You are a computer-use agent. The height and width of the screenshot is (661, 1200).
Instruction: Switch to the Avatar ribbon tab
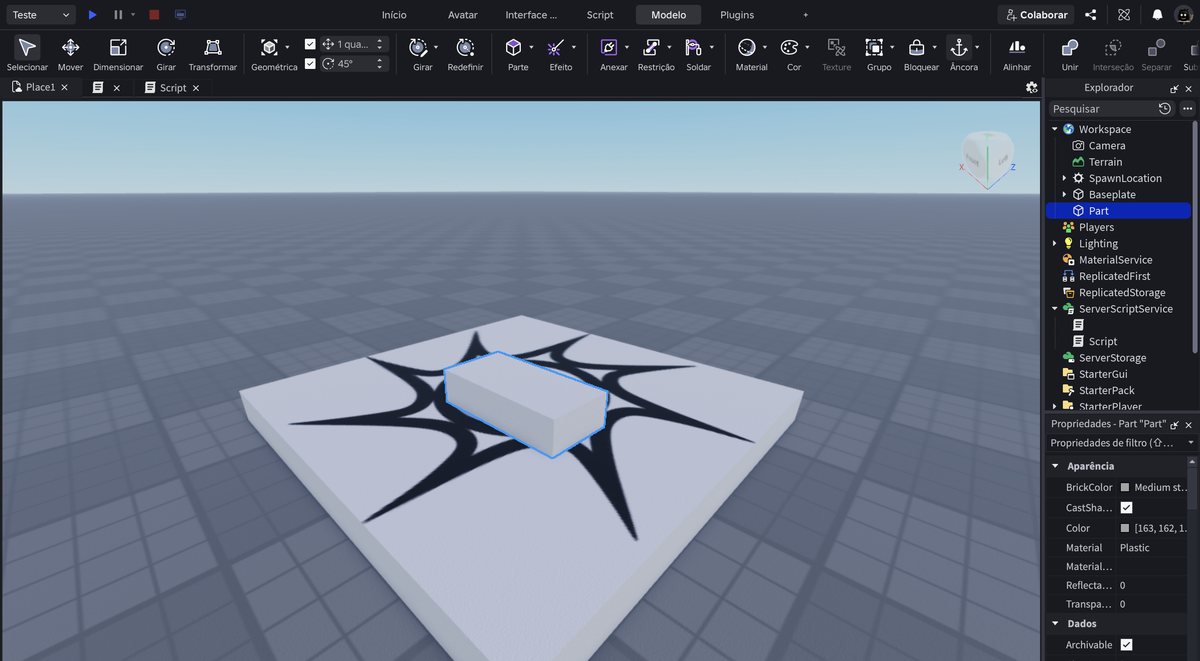(x=463, y=15)
